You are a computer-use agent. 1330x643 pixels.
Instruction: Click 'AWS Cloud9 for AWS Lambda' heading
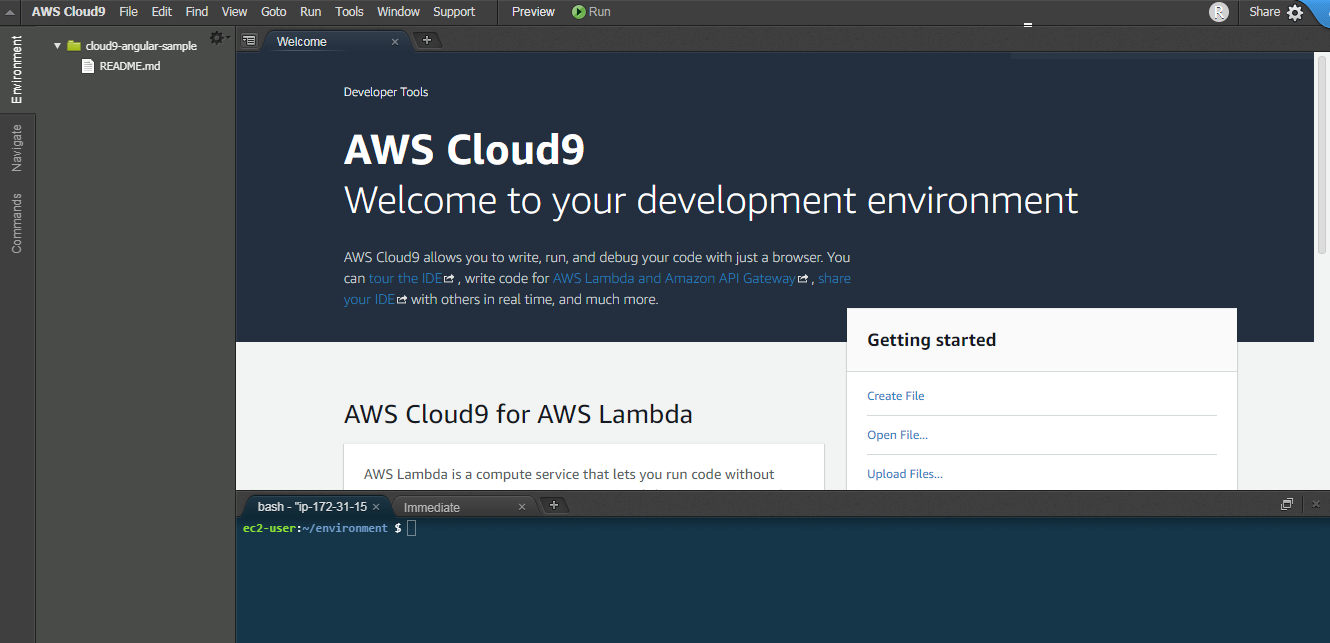pos(518,414)
